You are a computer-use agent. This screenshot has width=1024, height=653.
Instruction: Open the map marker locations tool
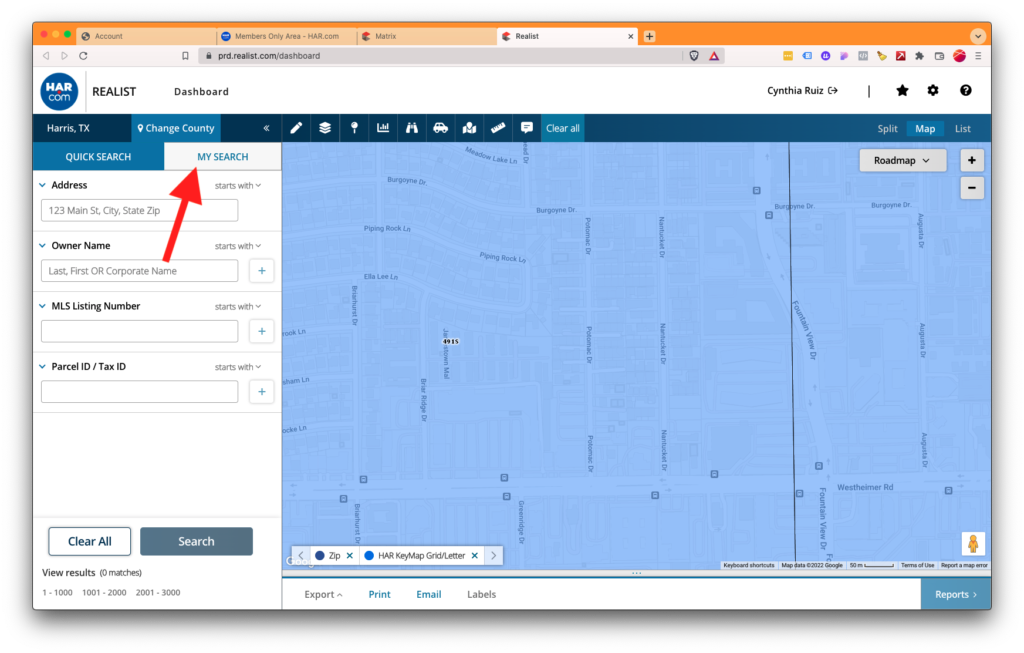click(469, 128)
